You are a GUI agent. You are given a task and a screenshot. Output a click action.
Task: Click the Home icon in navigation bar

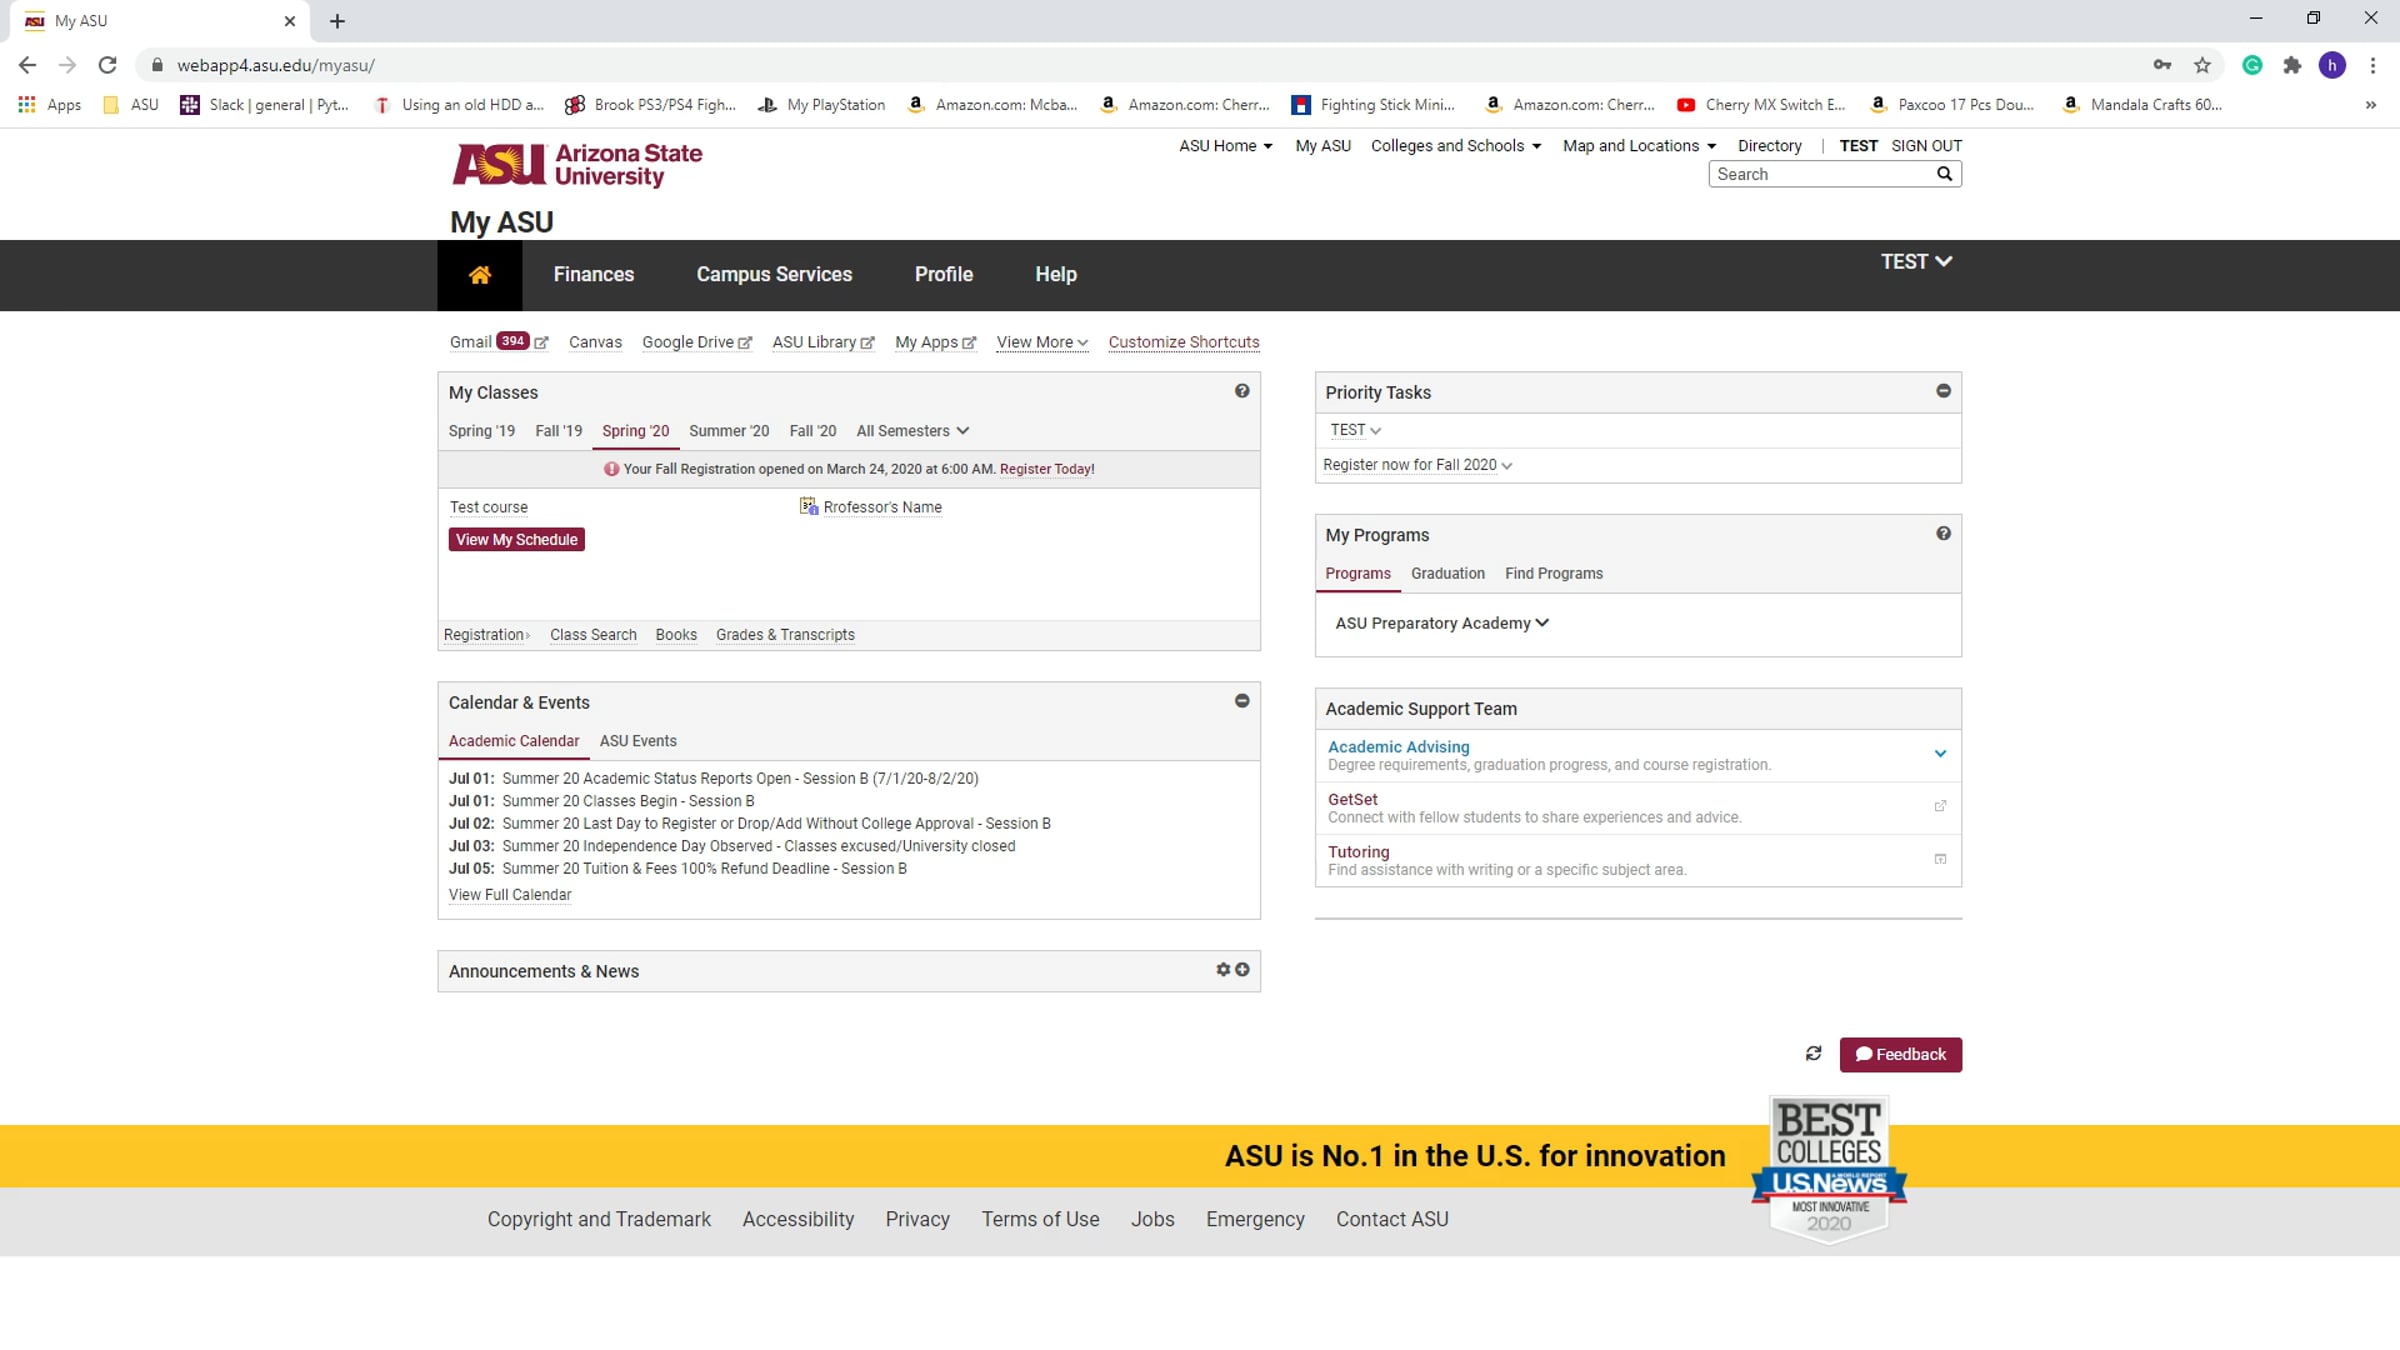coord(480,275)
